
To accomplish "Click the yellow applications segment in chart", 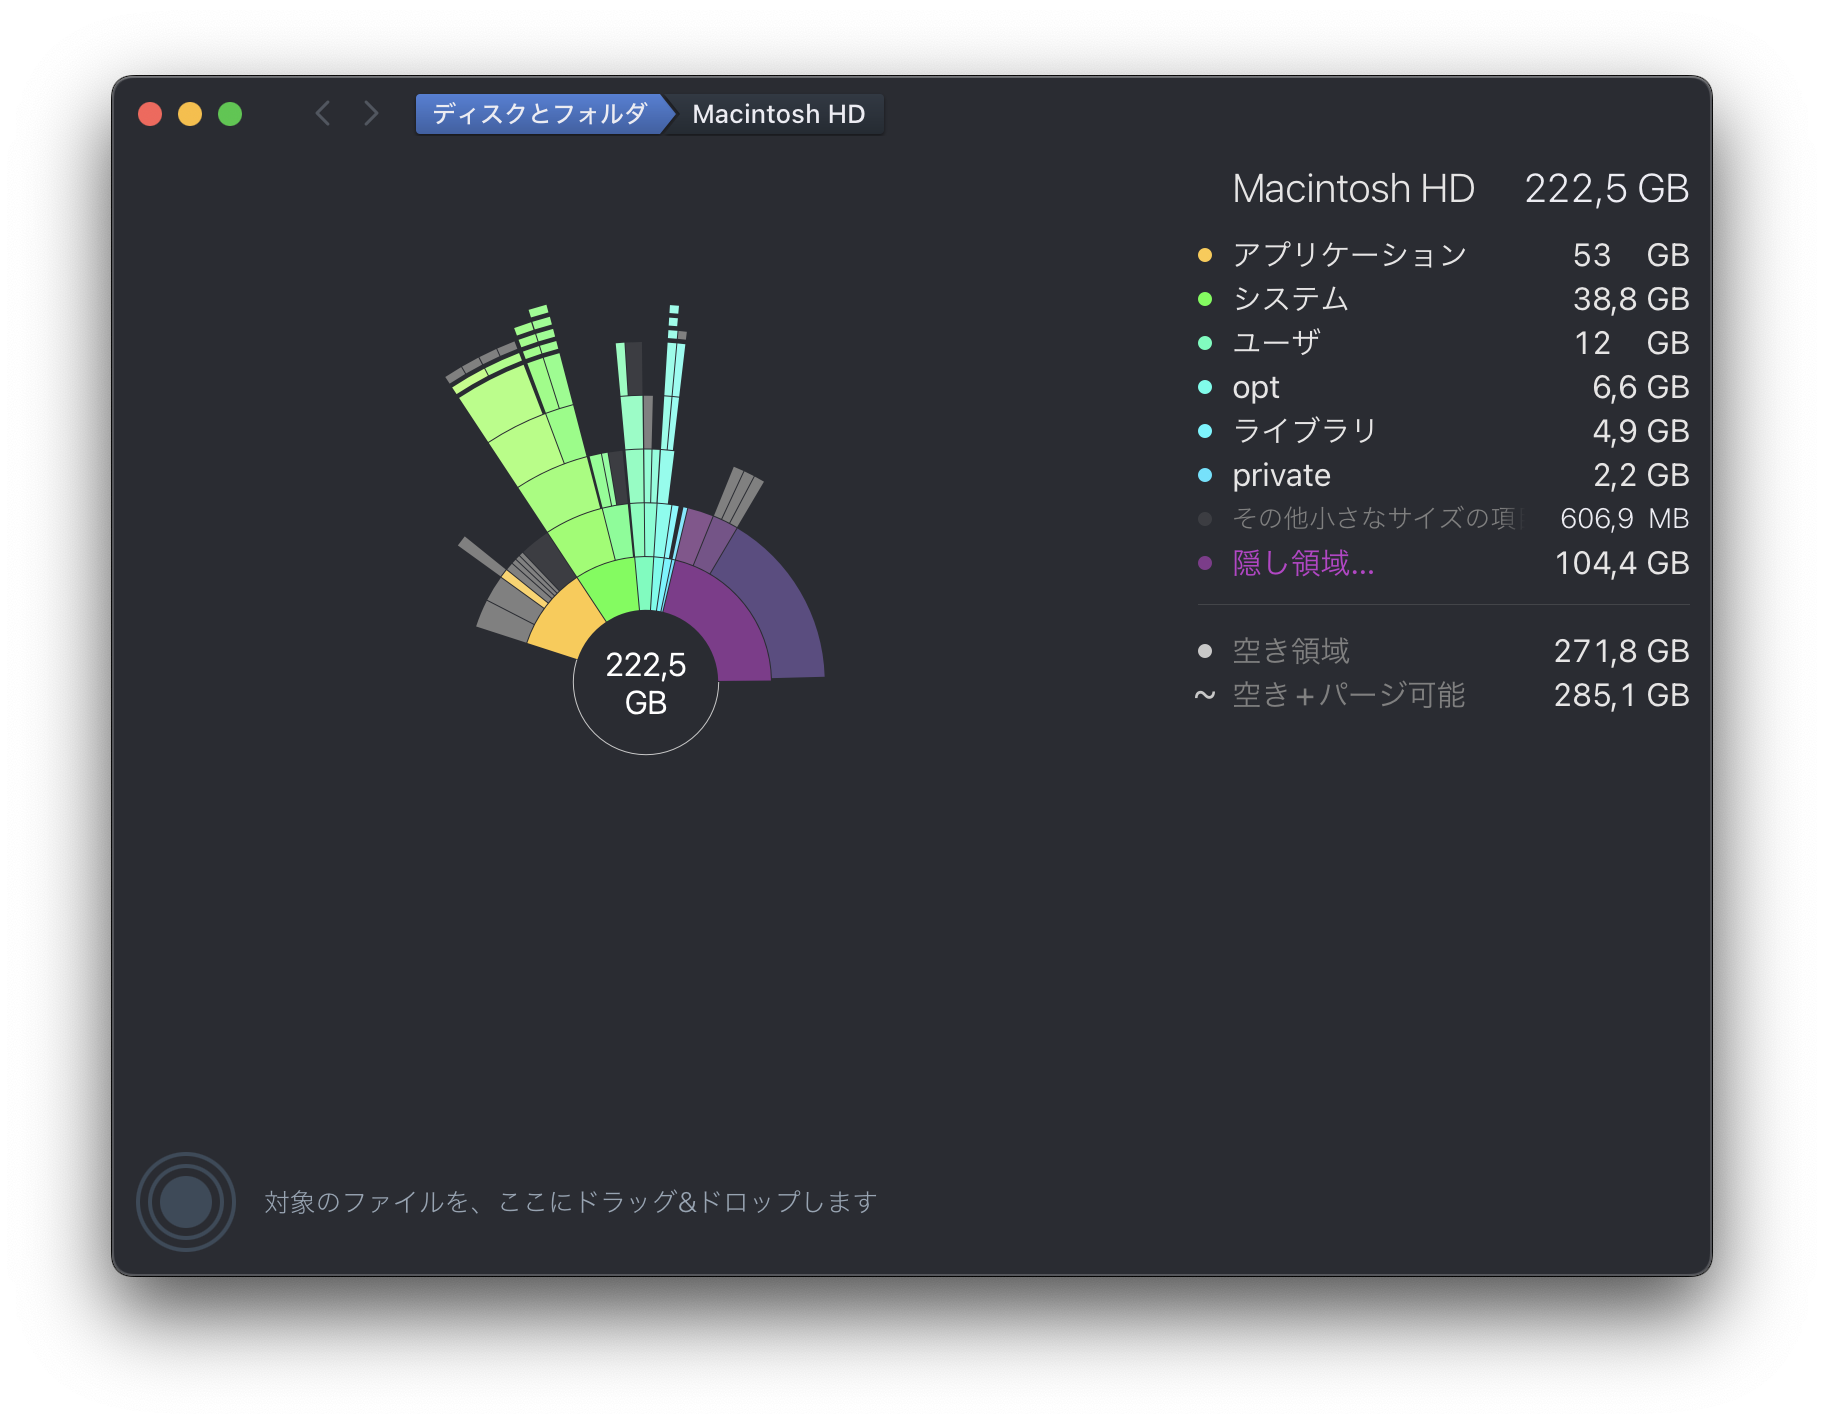I will (566, 622).
